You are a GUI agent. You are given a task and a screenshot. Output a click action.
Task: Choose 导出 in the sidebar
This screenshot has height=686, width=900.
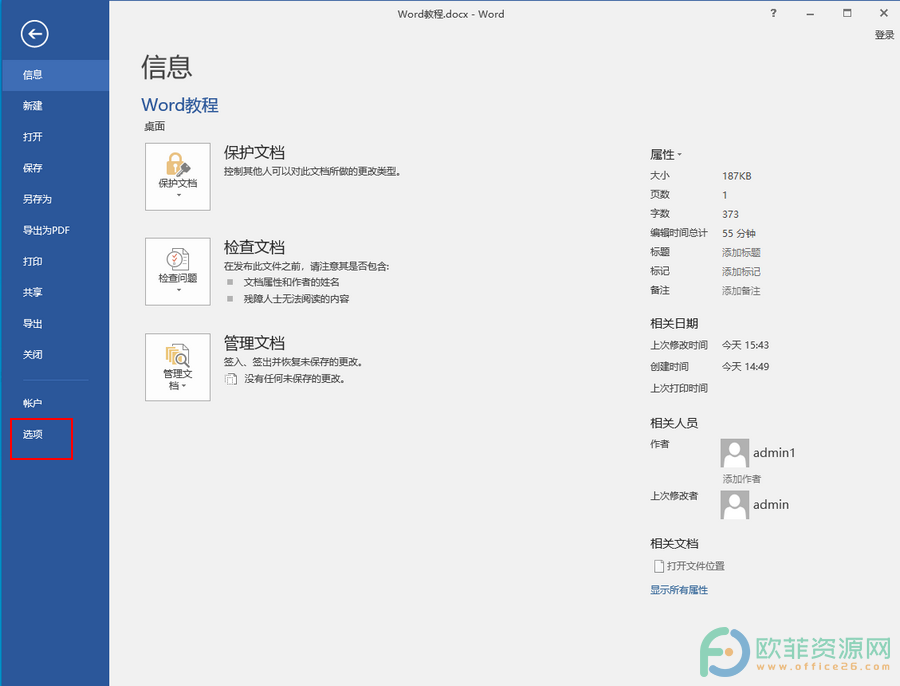point(55,323)
